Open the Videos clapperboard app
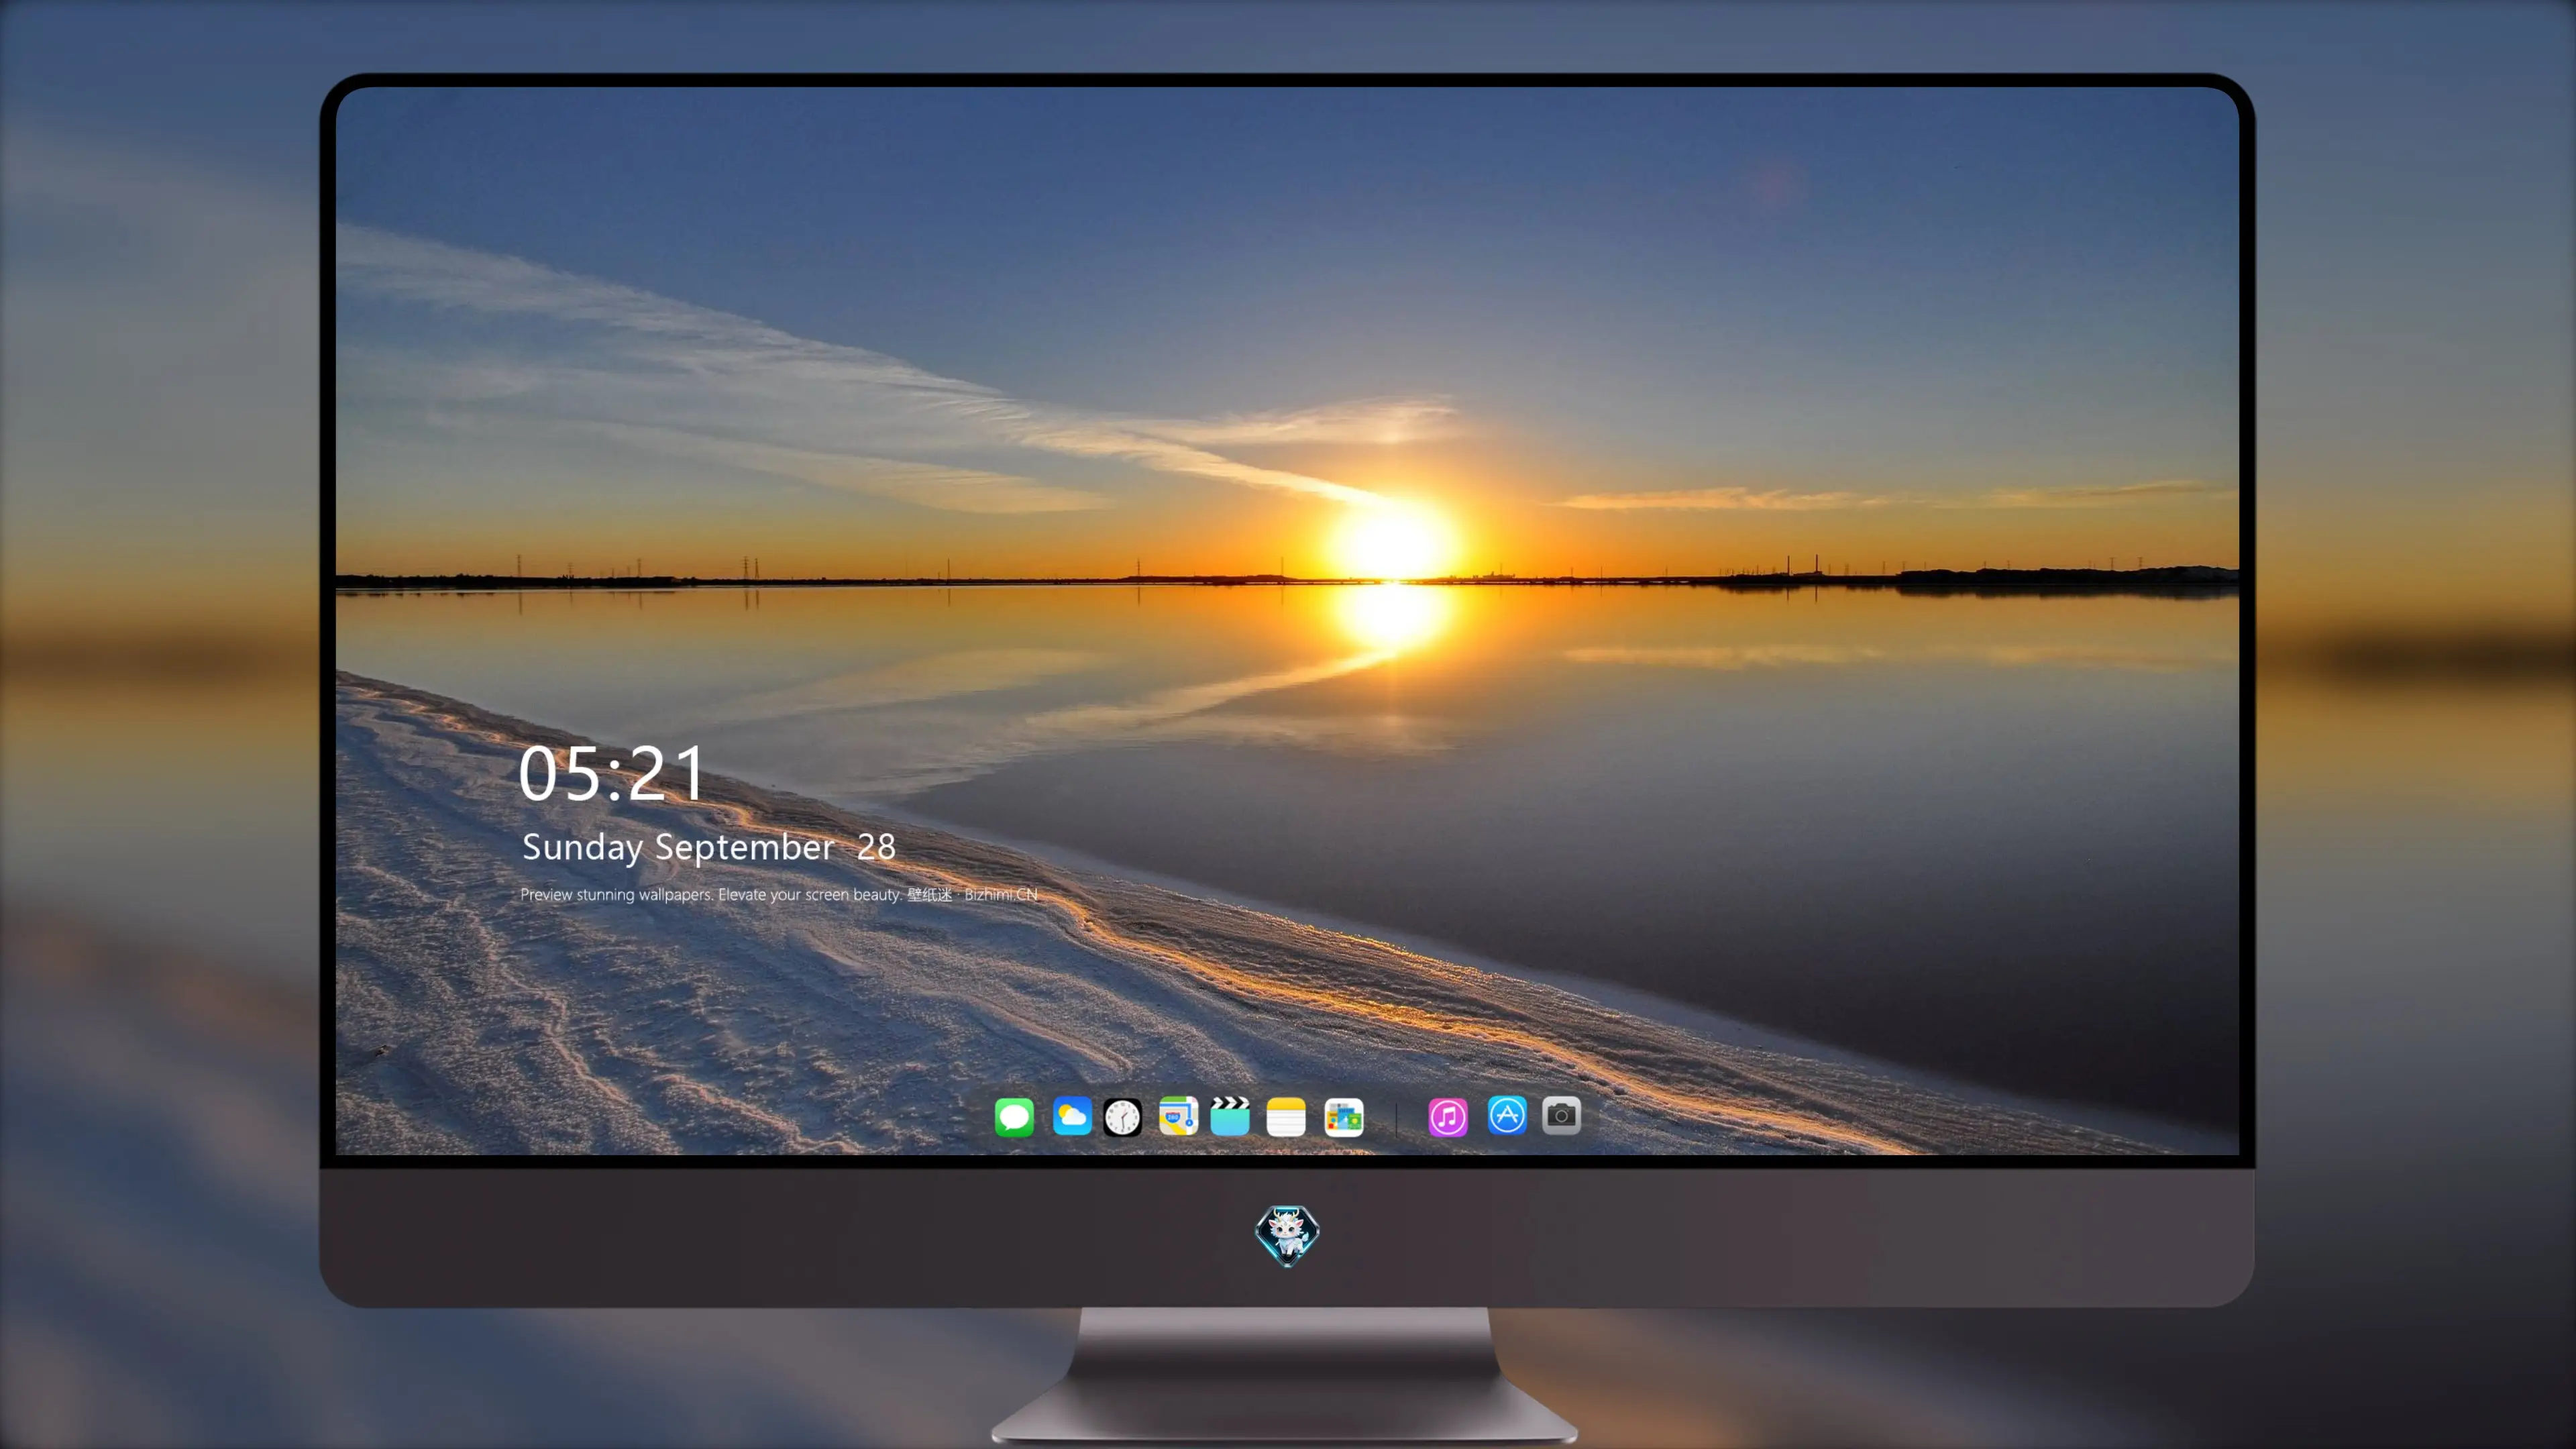 click(1230, 1116)
